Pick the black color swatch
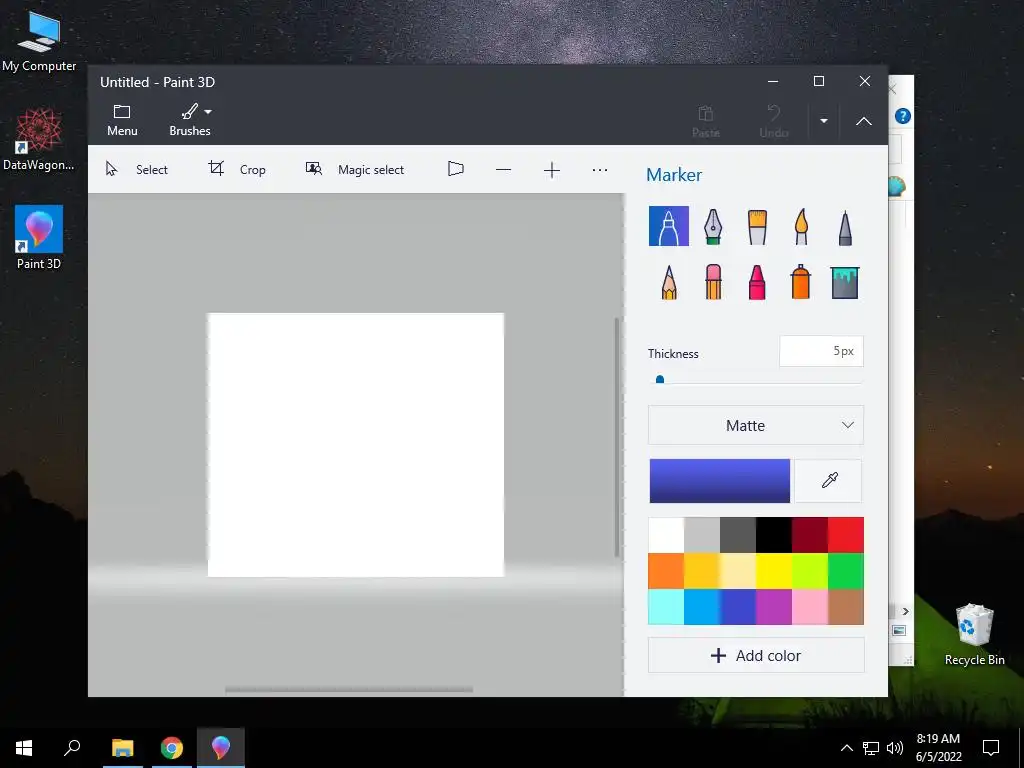Screen dimensions: 1024x768 [x=774, y=535]
